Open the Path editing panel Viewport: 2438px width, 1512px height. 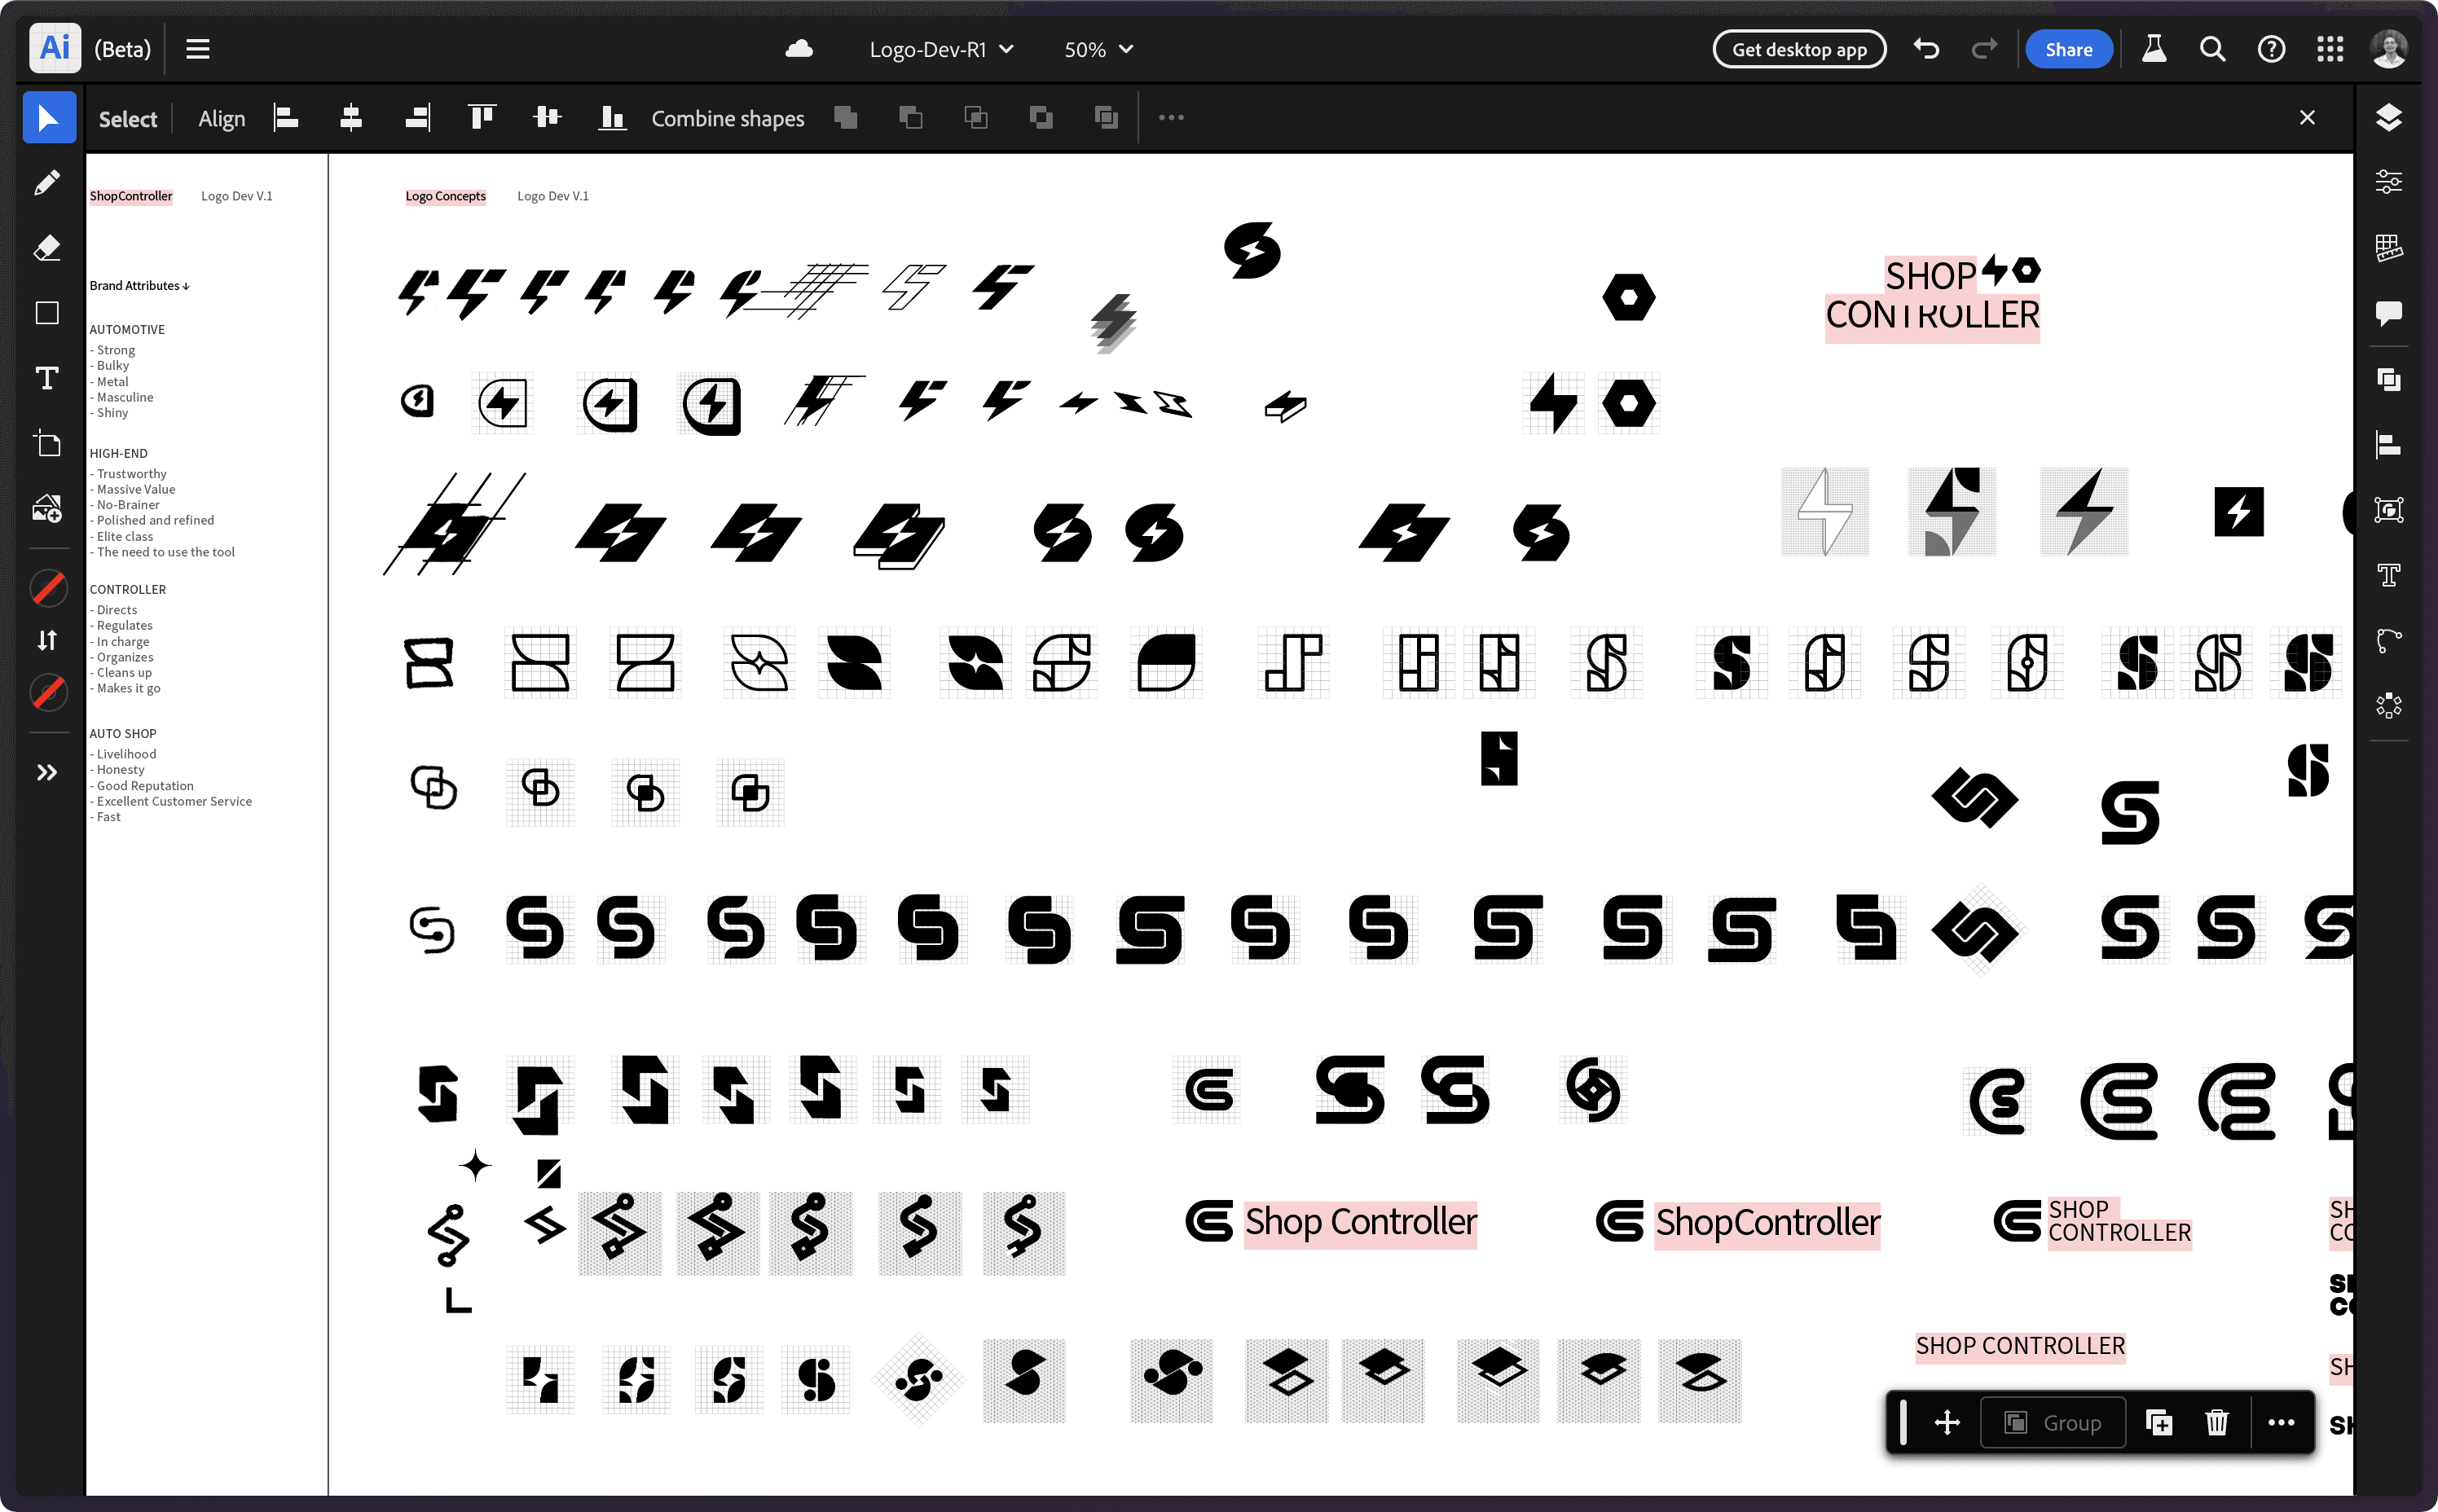tap(2389, 640)
